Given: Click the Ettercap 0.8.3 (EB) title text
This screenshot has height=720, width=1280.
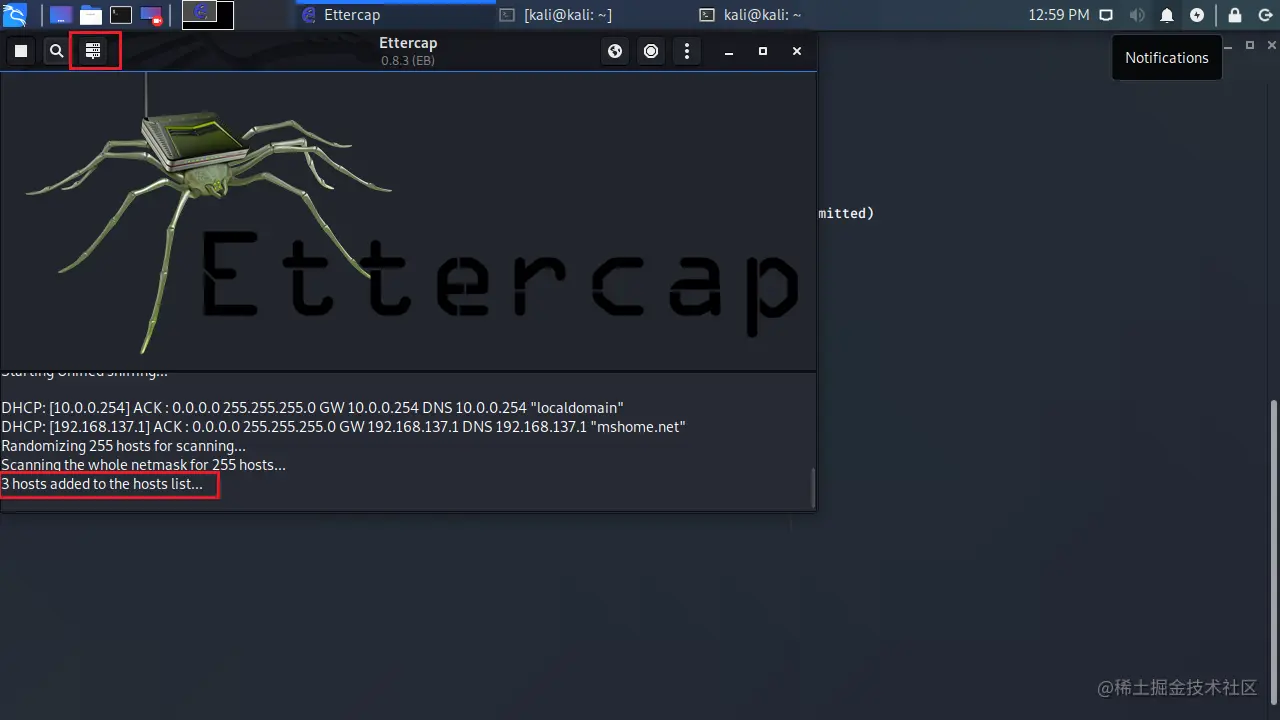Looking at the screenshot, I should (408, 51).
